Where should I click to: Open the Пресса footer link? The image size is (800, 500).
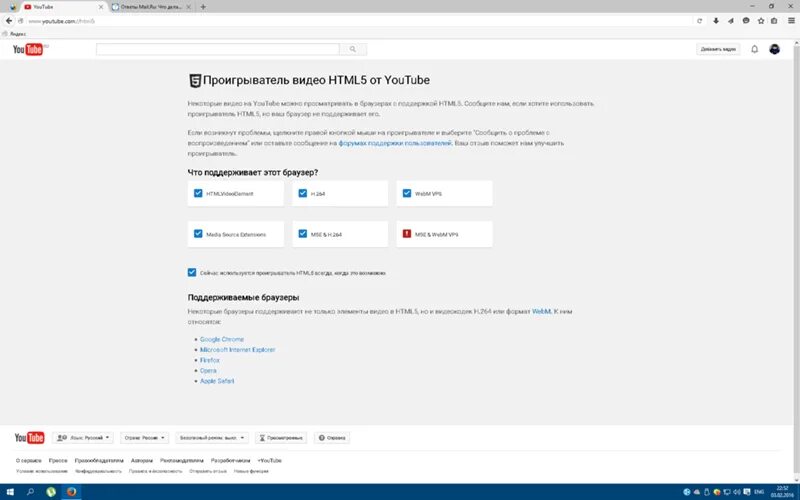(x=58, y=460)
